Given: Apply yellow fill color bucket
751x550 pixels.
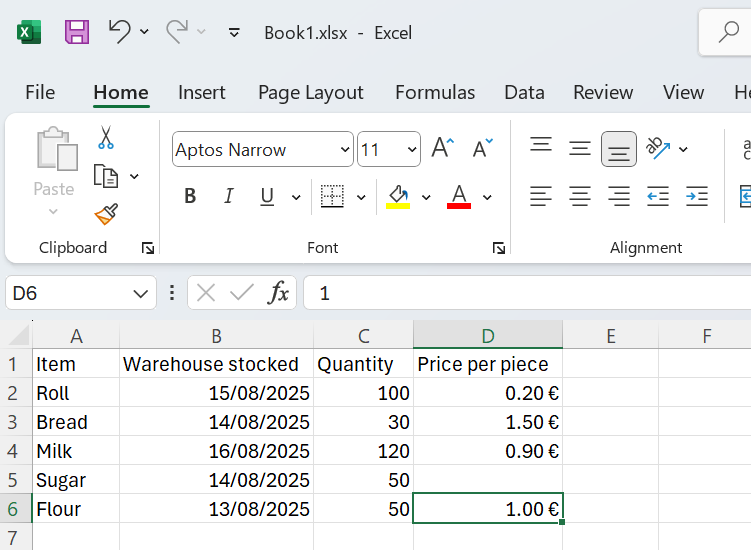Looking at the screenshot, I should point(398,197).
